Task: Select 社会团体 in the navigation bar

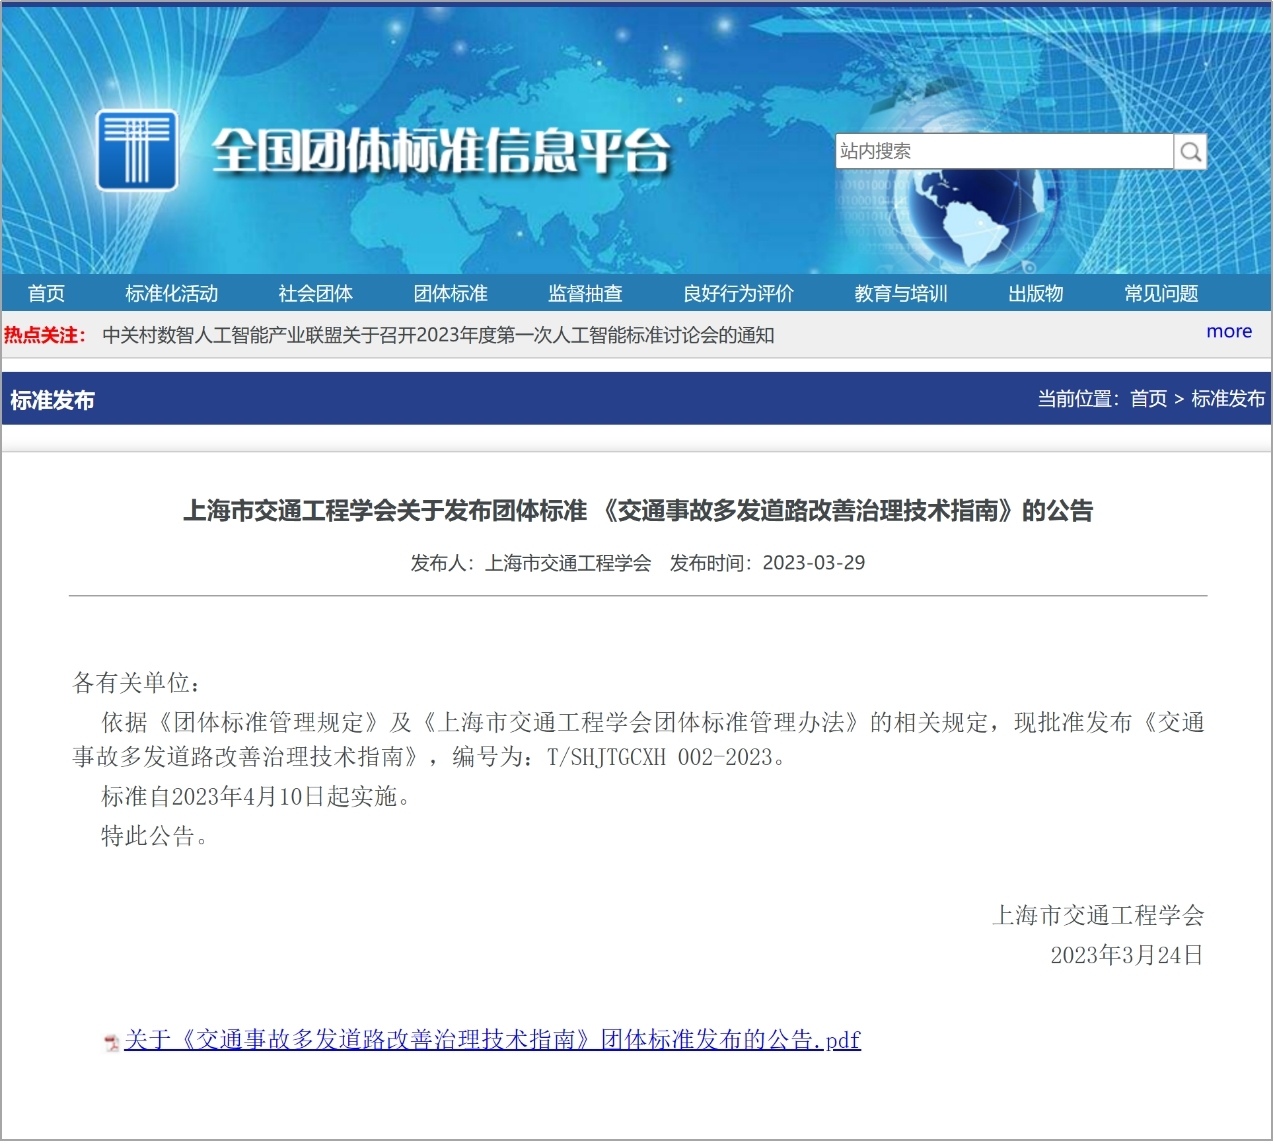Action: [315, 294]
